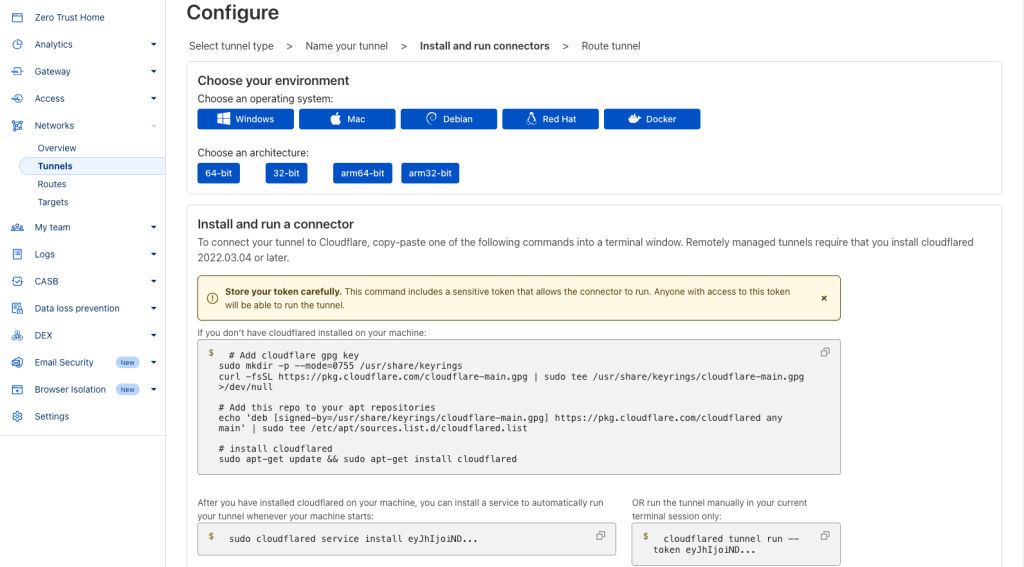
Task: Go back to Name your tunnel step
Action: [x=346, y=46]
